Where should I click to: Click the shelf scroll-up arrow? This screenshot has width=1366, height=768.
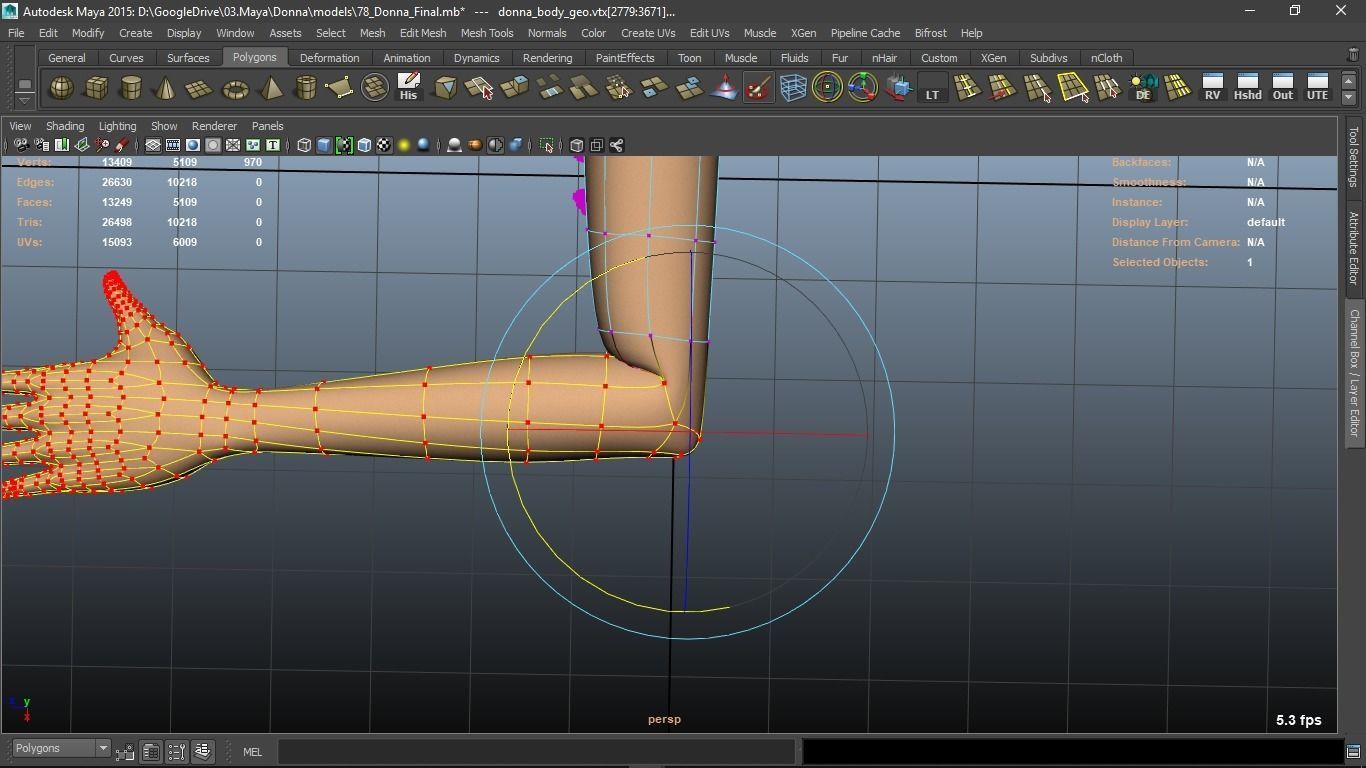[1350, 80]
